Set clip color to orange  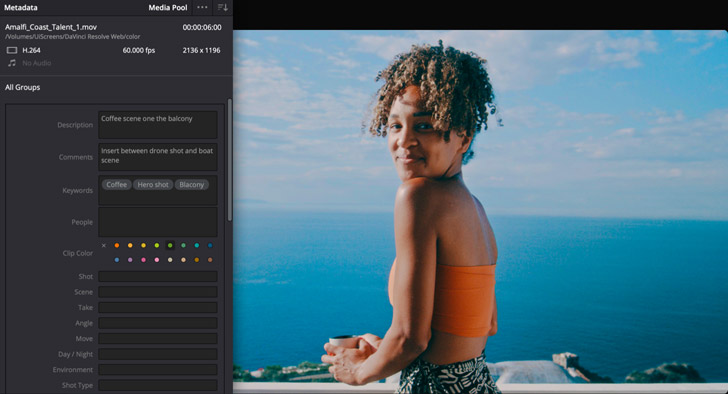pyautogui.click(x=117, y=245)
